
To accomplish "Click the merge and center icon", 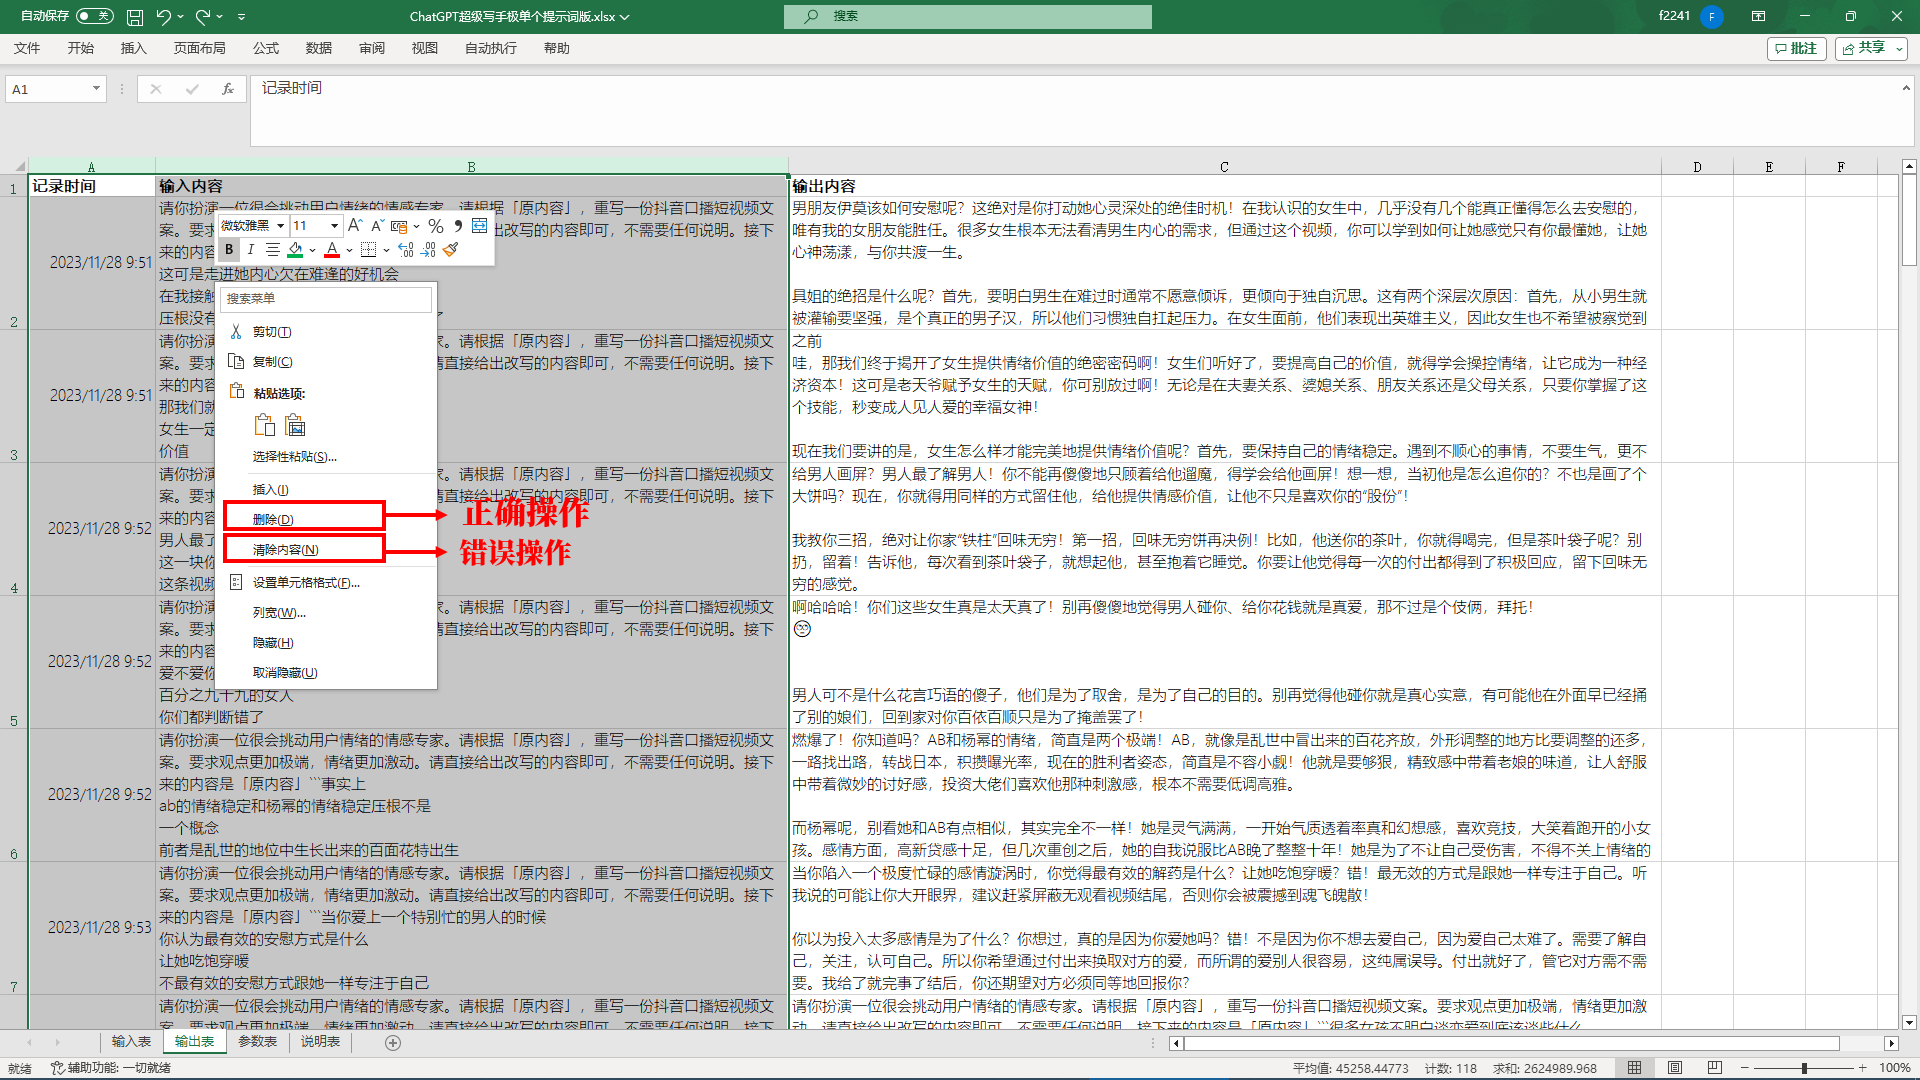I will [x=480, y=226].
